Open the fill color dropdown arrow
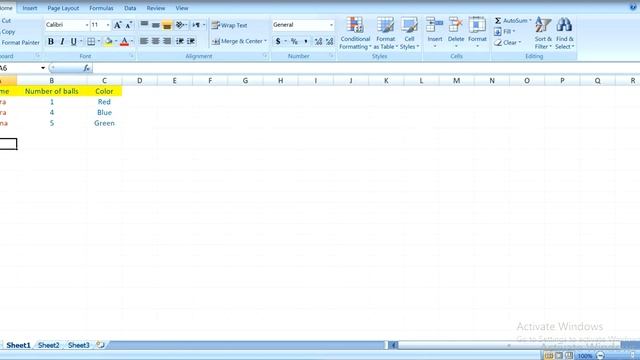 coord(116,41)
